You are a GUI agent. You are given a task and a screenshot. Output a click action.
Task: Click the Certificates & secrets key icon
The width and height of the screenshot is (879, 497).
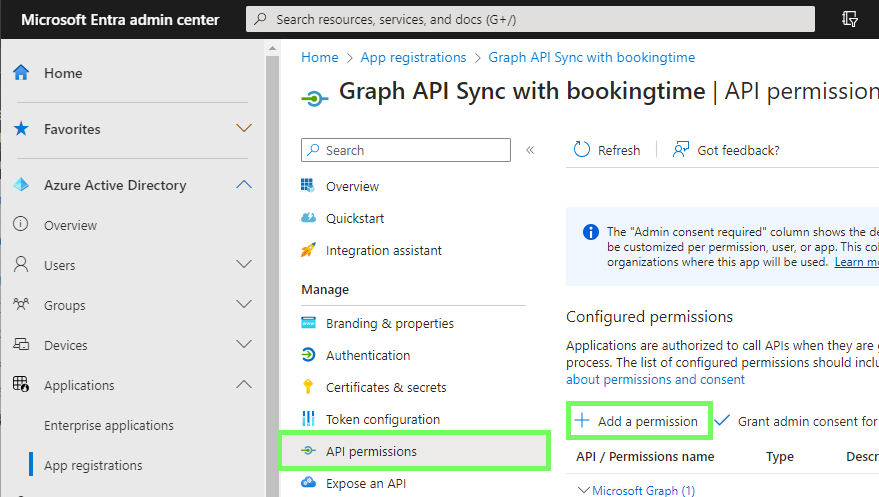click(308, 386)
